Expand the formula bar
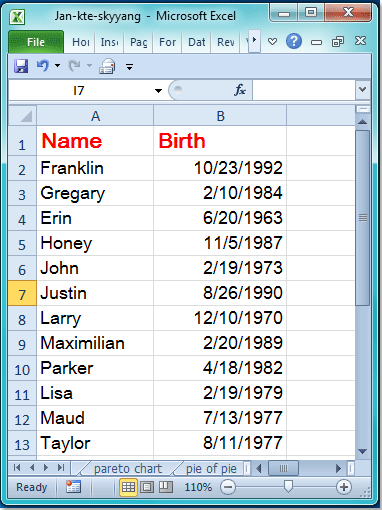Viewport: 382px width, 510px height. (x=363, y=89)
